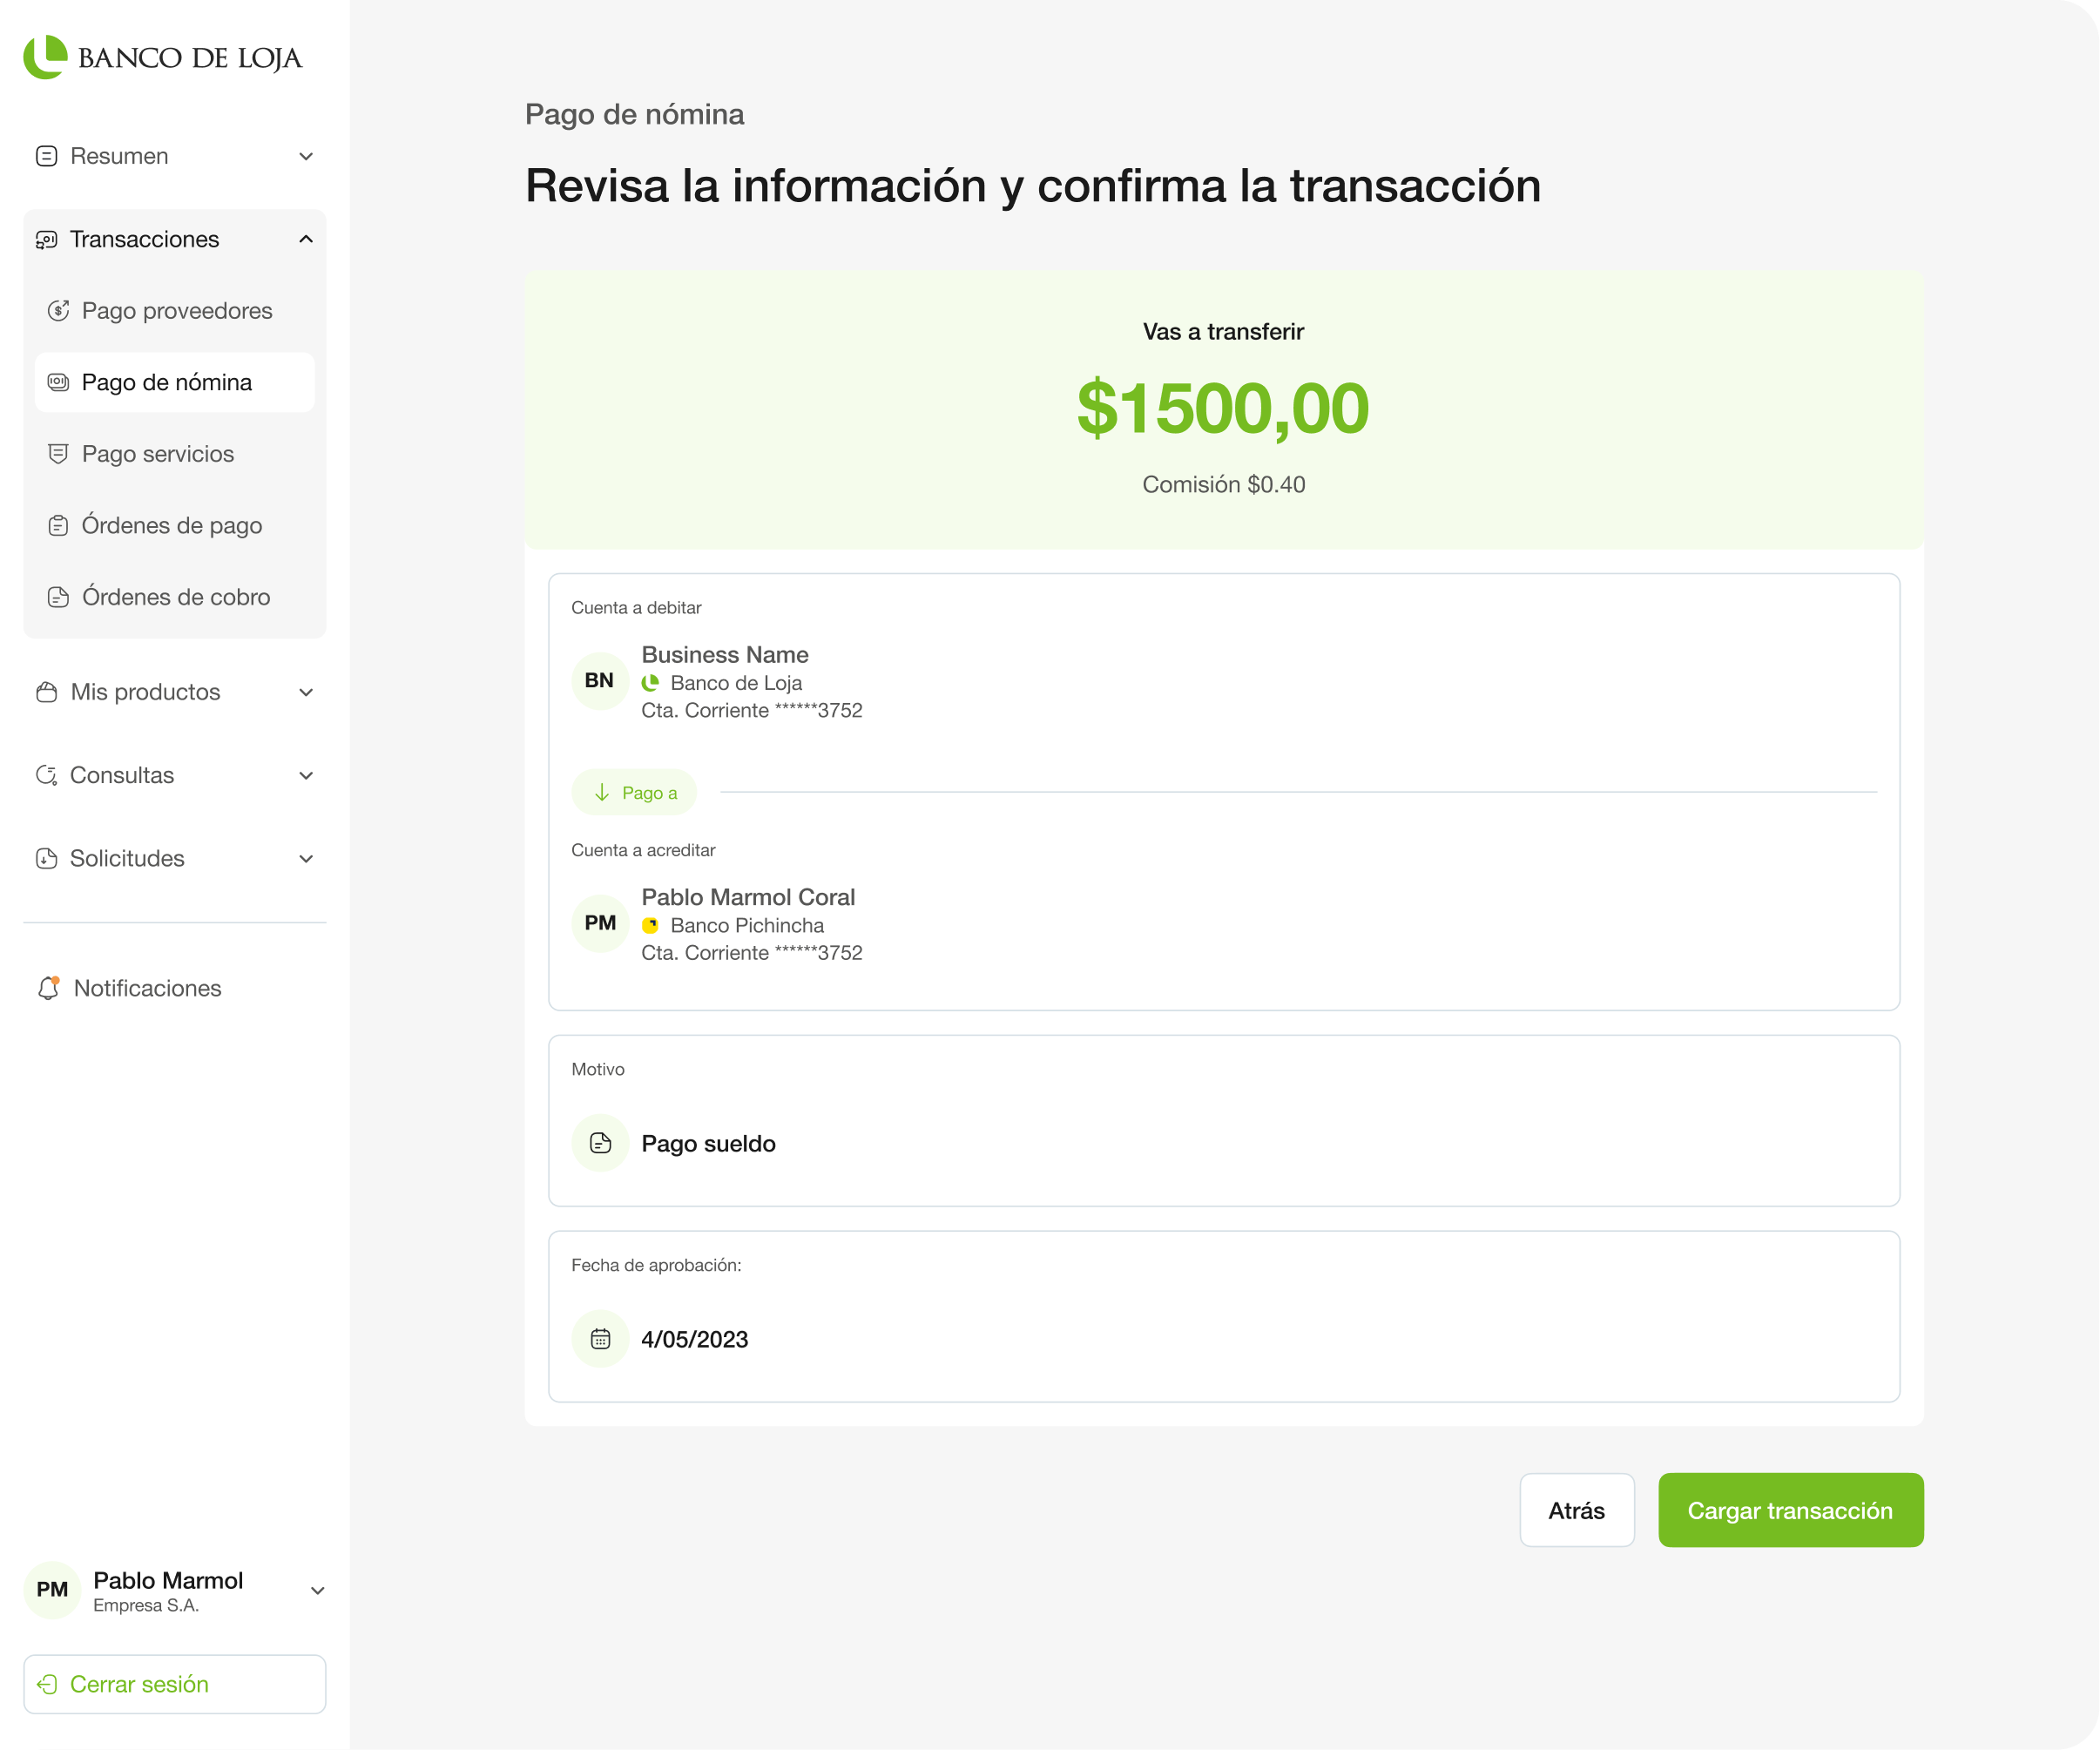2100x1750 pixels.
Task: Go back with the Atrás button
Action: pyautogui.click(x=1576, y=1510)
